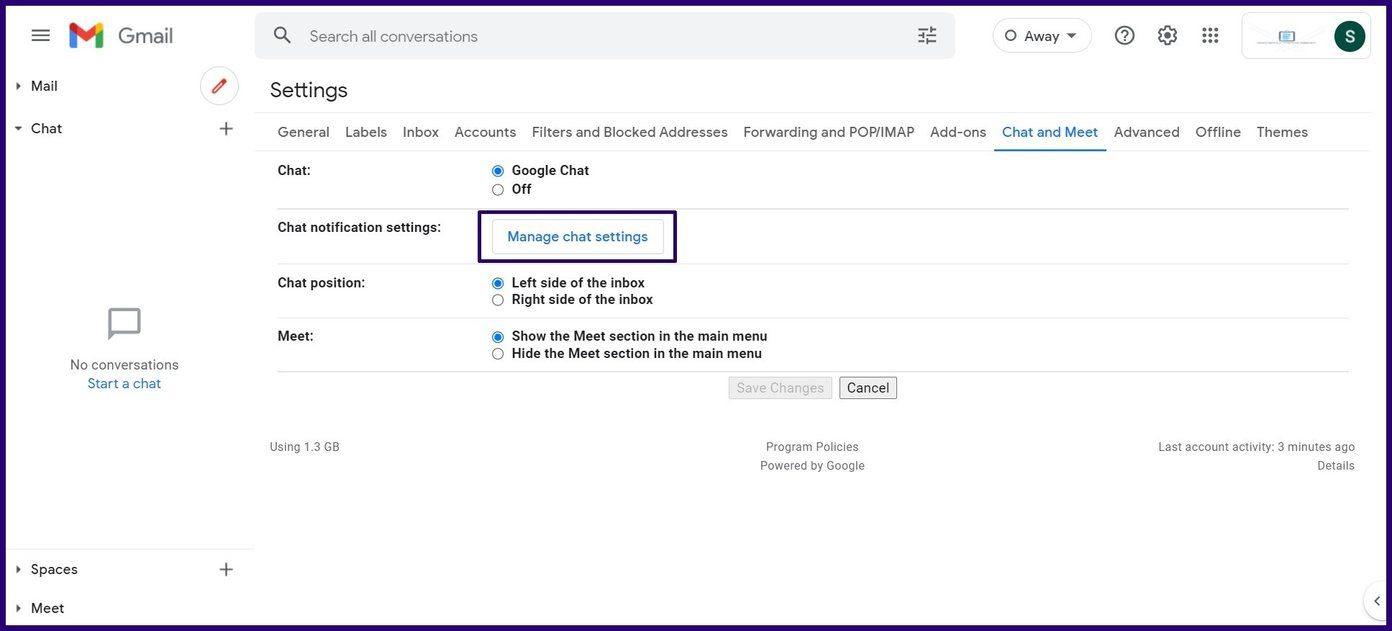Switch to the Add-ons tab
This screenshot has height=631, width=1392.
click(958, 132)
